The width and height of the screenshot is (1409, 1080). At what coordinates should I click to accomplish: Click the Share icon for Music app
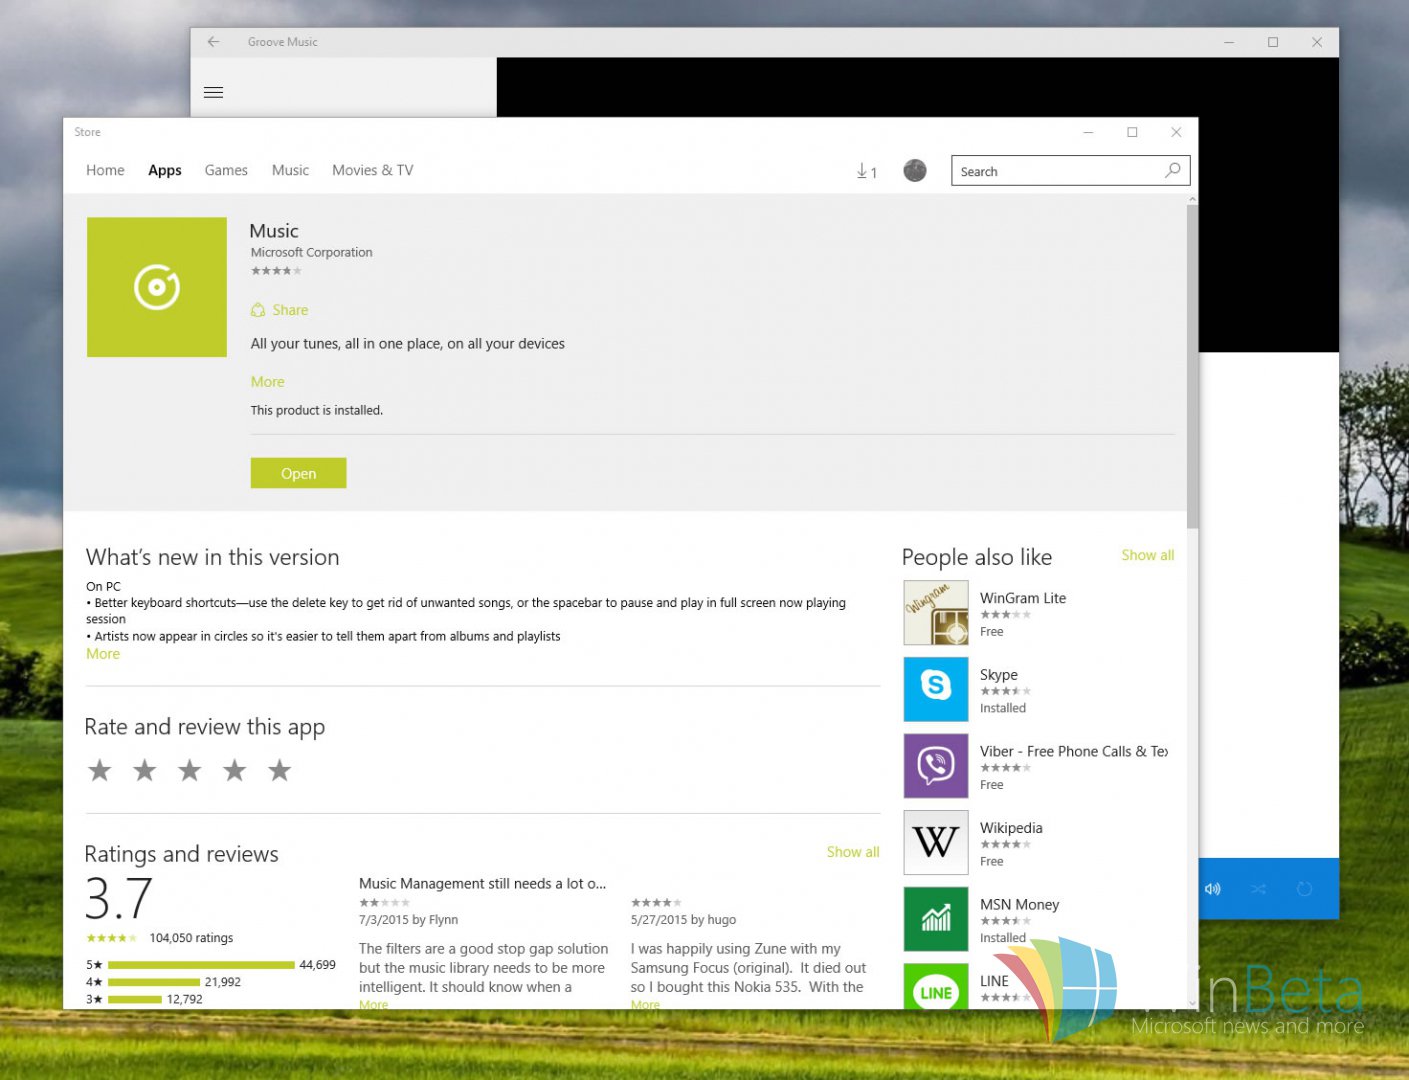point(258,310)
